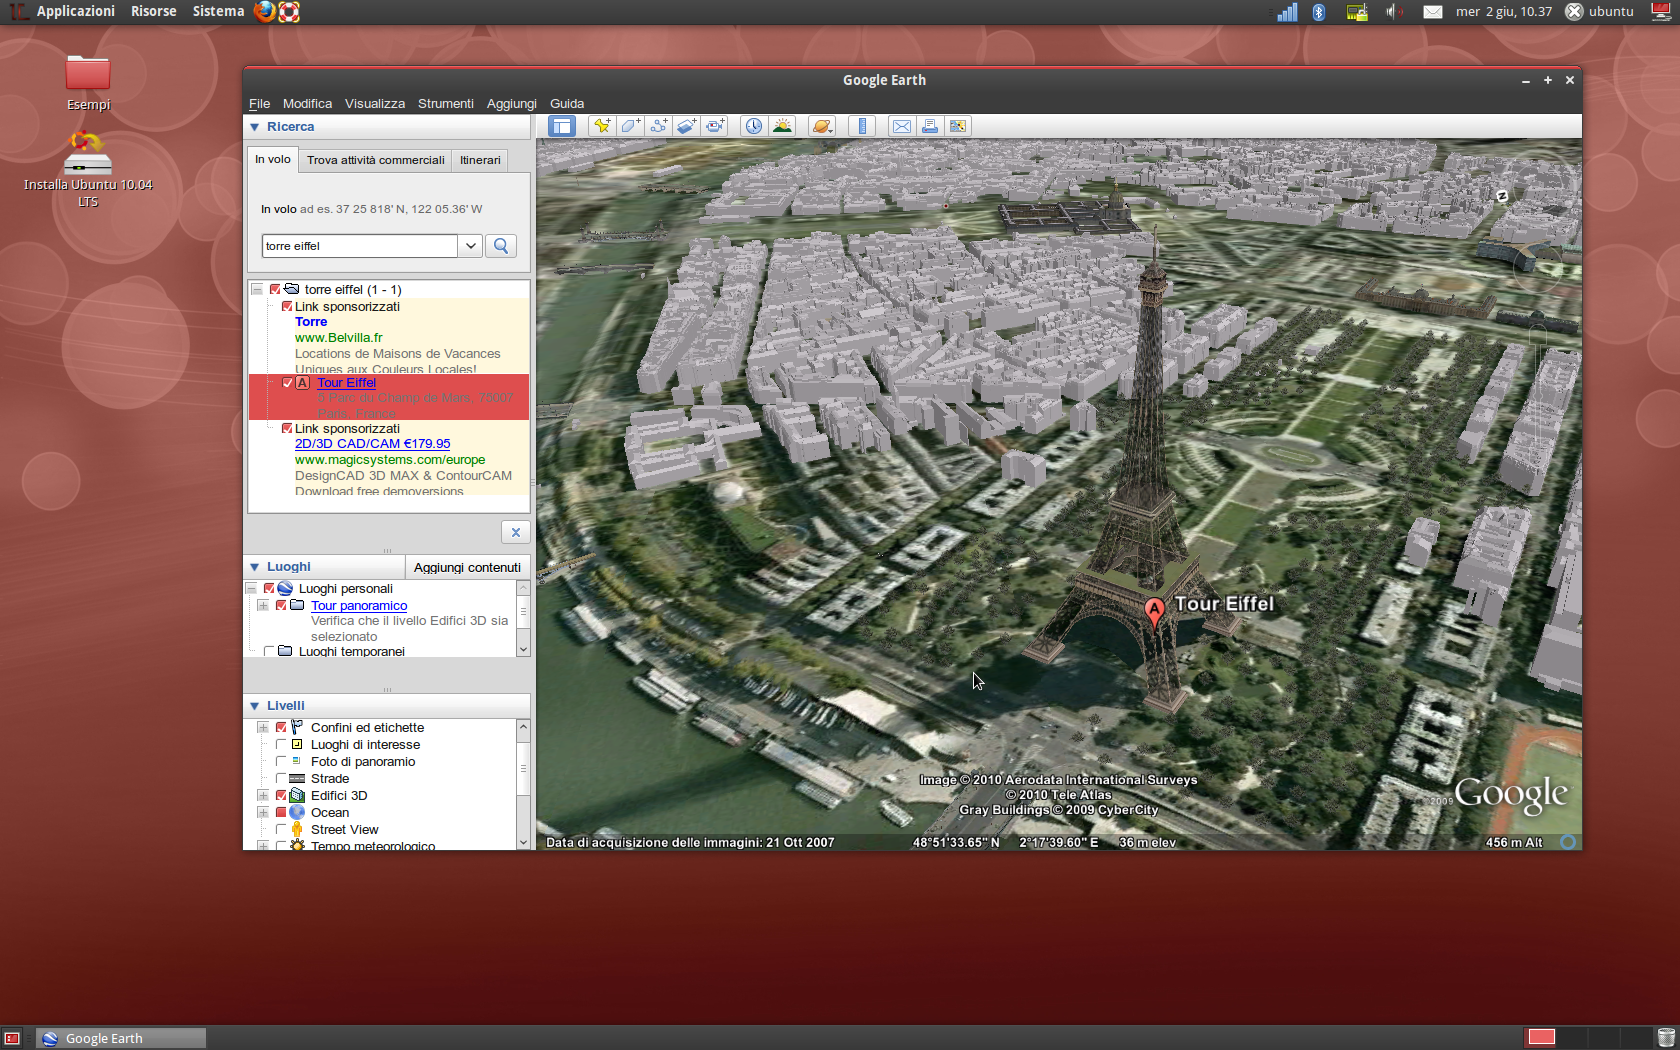Open the sponsored Torre link

pyautogui.click(x=311, y=321)
